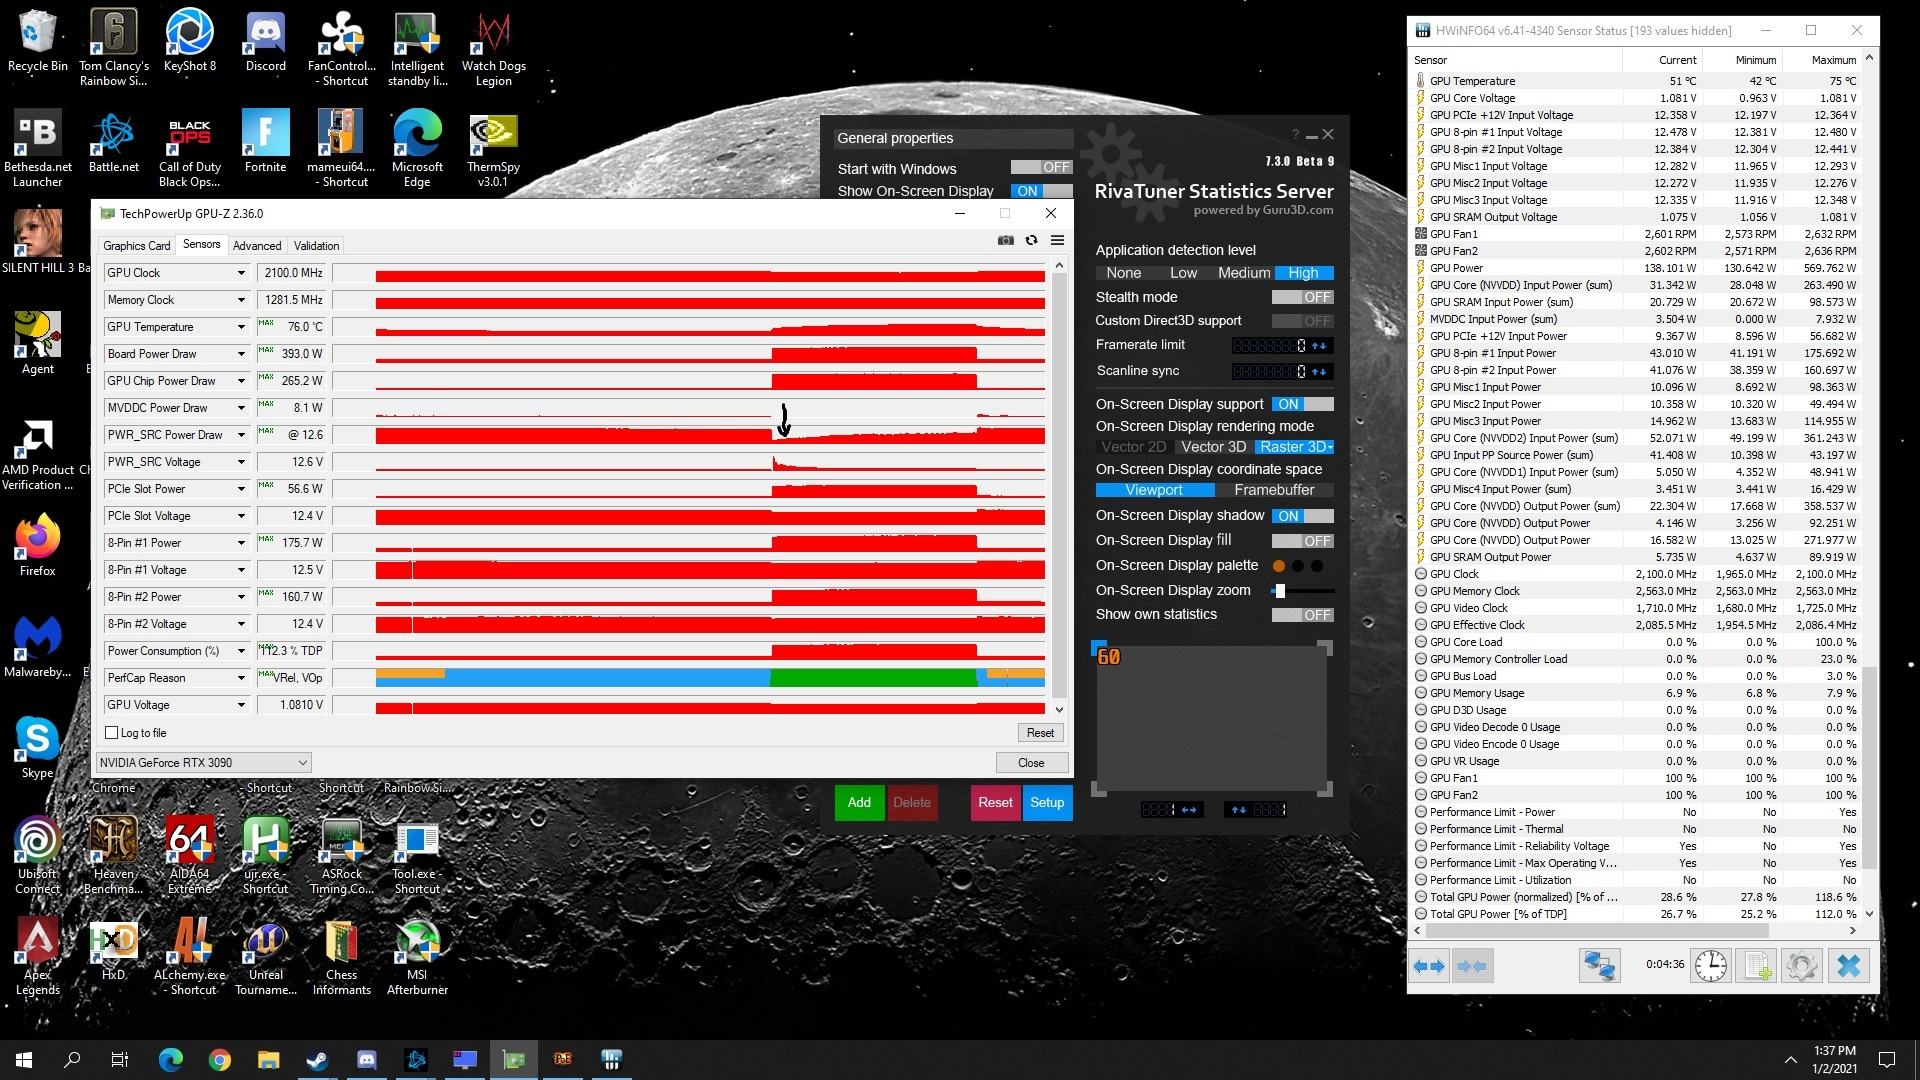Image resolution: width=1920 pixels, height=1080 pixels.
Task: Open Board Power Draw sensor dropdown
Action: (x=241, y=354)
